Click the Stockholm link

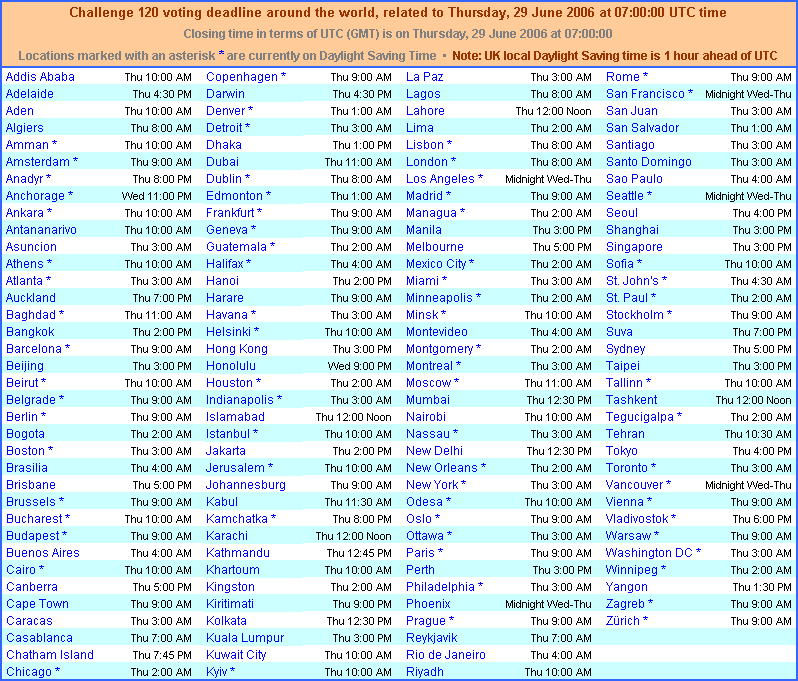point(635,315)
